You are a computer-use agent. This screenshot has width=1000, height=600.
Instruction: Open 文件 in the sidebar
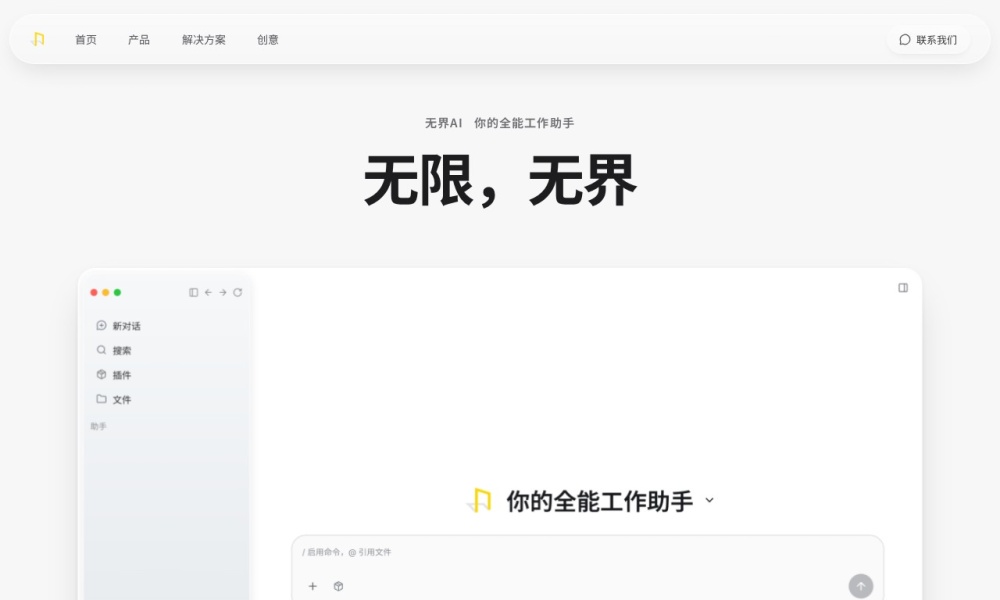(114, 399)
